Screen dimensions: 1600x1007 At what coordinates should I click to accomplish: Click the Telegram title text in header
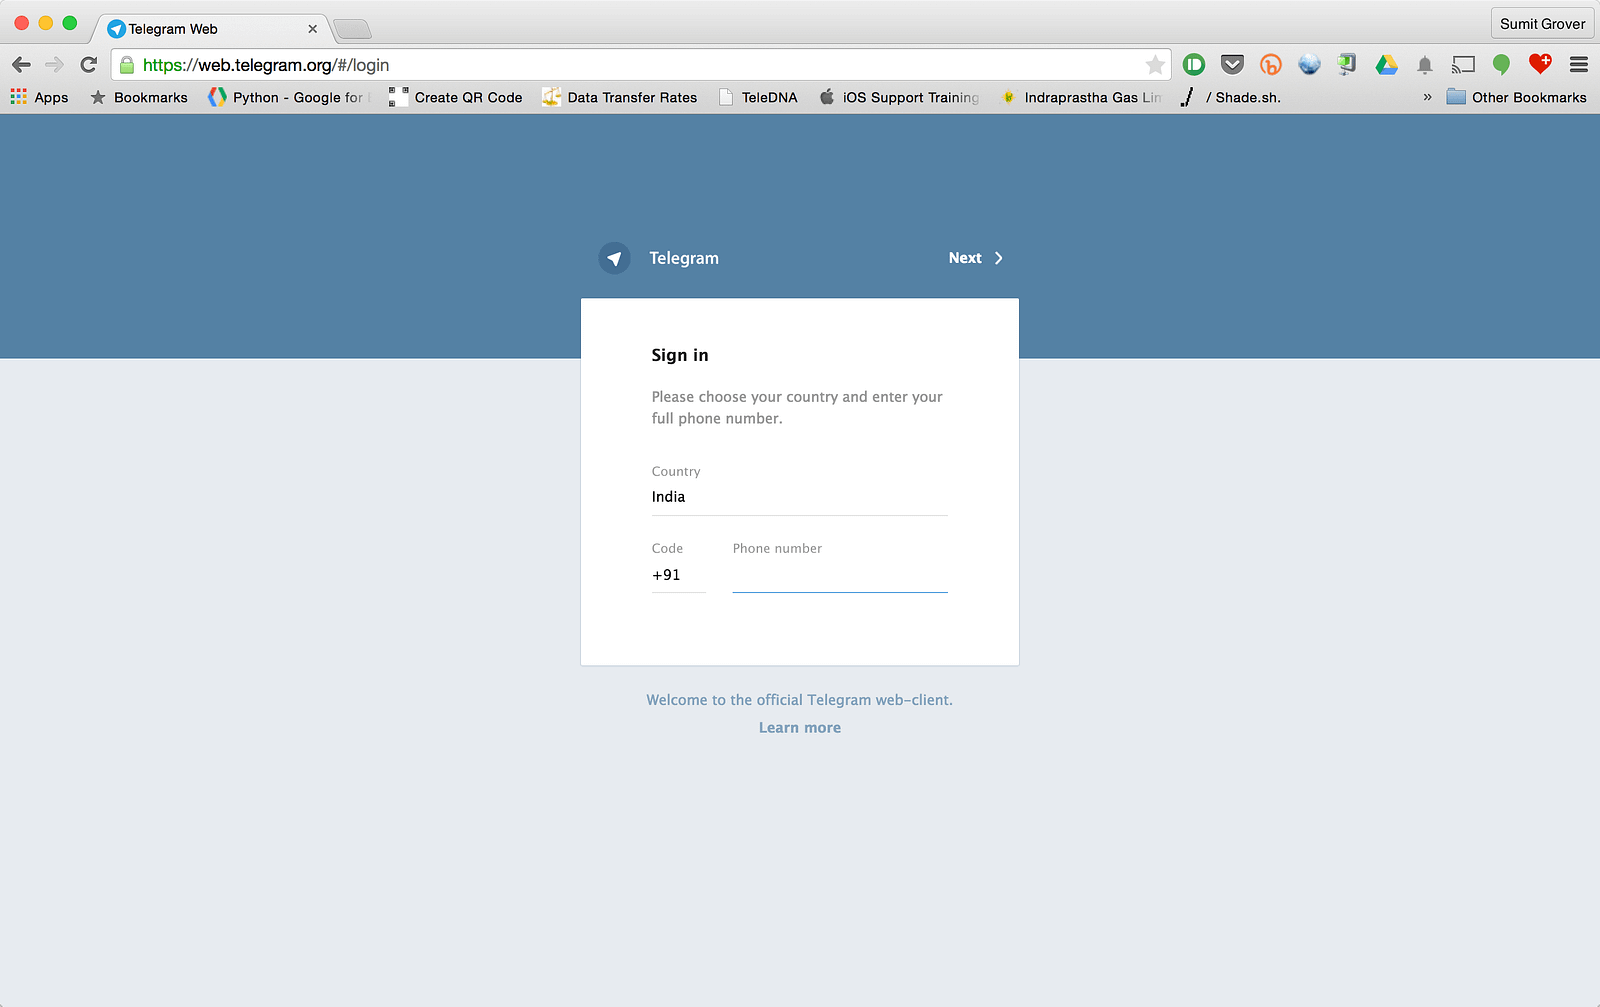[684, 258]
